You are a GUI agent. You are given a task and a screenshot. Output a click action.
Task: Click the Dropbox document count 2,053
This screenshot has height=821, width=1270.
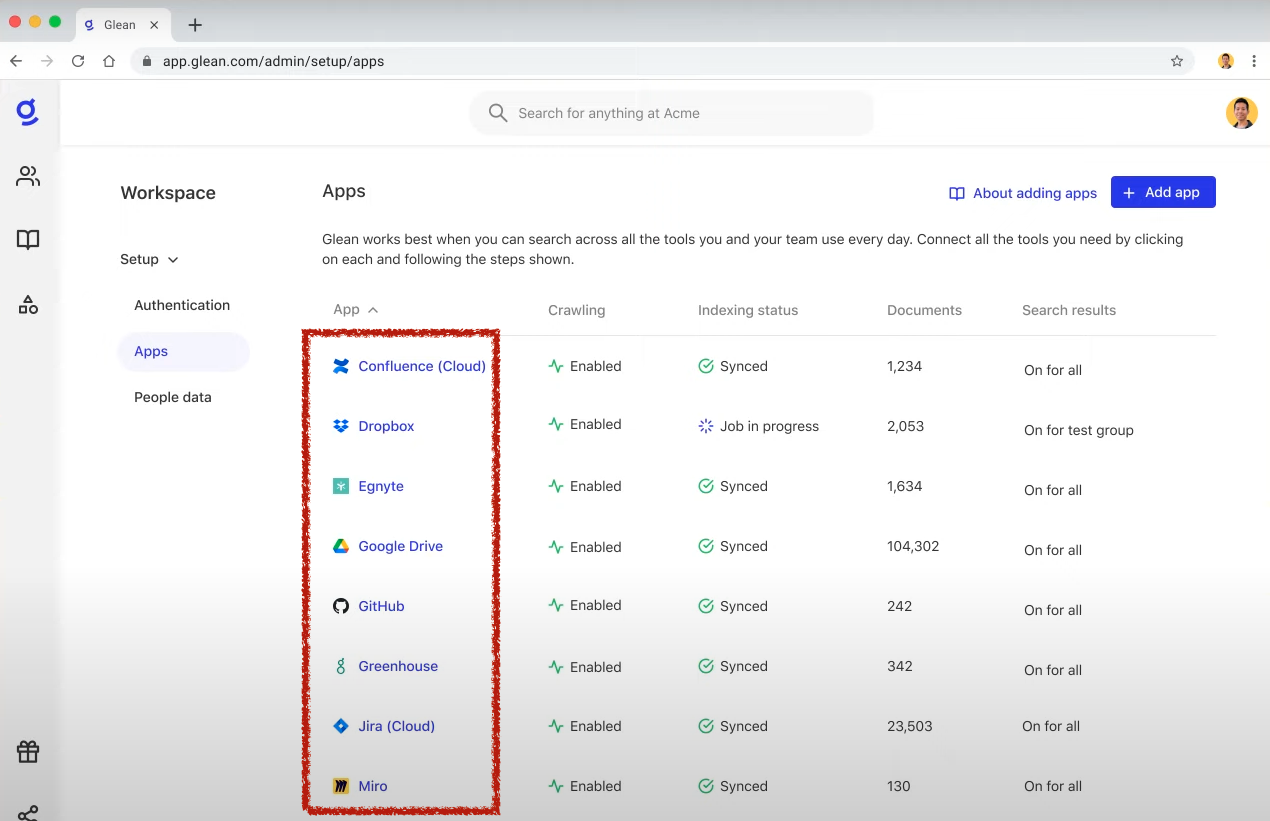pyautogui.click(x=906, y=426)
